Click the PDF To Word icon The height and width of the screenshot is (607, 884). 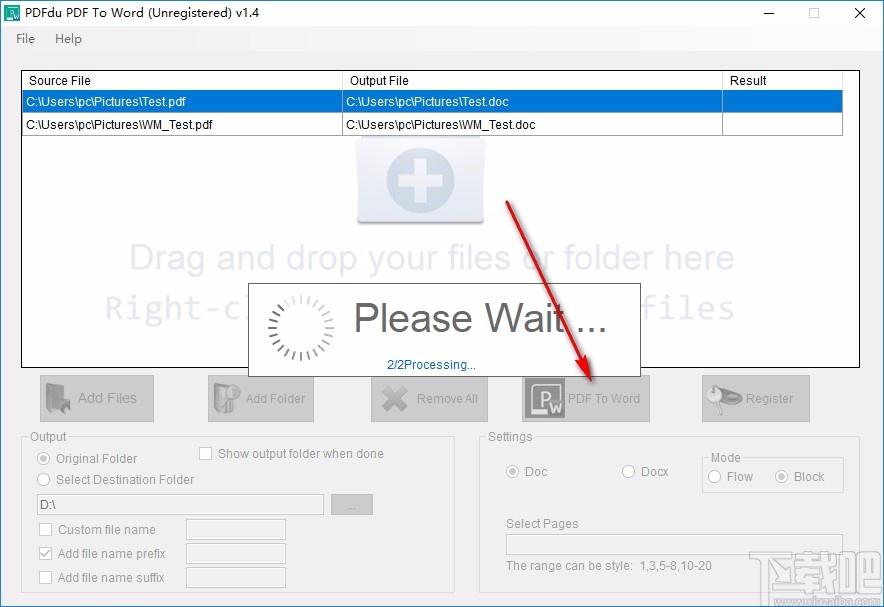pyautogui.click(x=544, y=398)
